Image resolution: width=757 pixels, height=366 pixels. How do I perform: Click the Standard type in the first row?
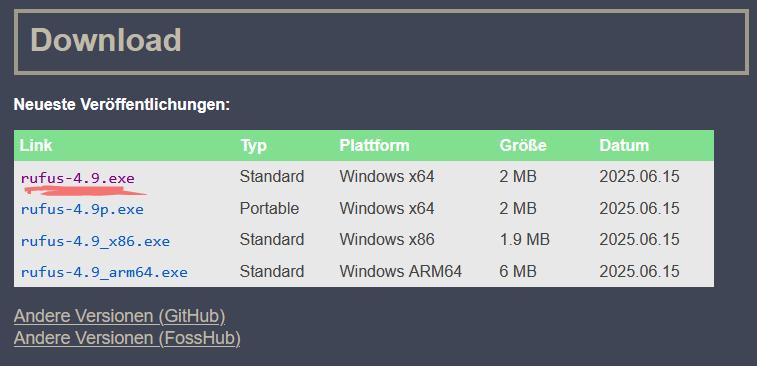point(272,177)
